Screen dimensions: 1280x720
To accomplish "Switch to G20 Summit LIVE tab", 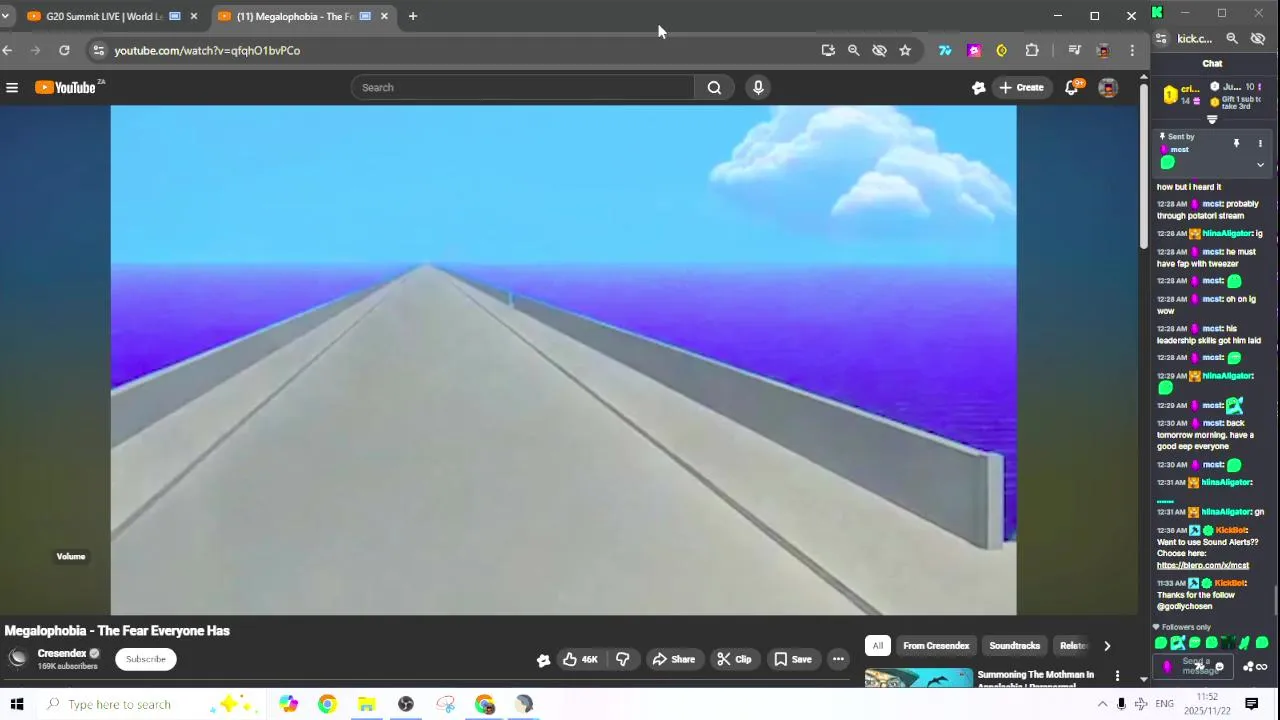I will tap(106, 16).
